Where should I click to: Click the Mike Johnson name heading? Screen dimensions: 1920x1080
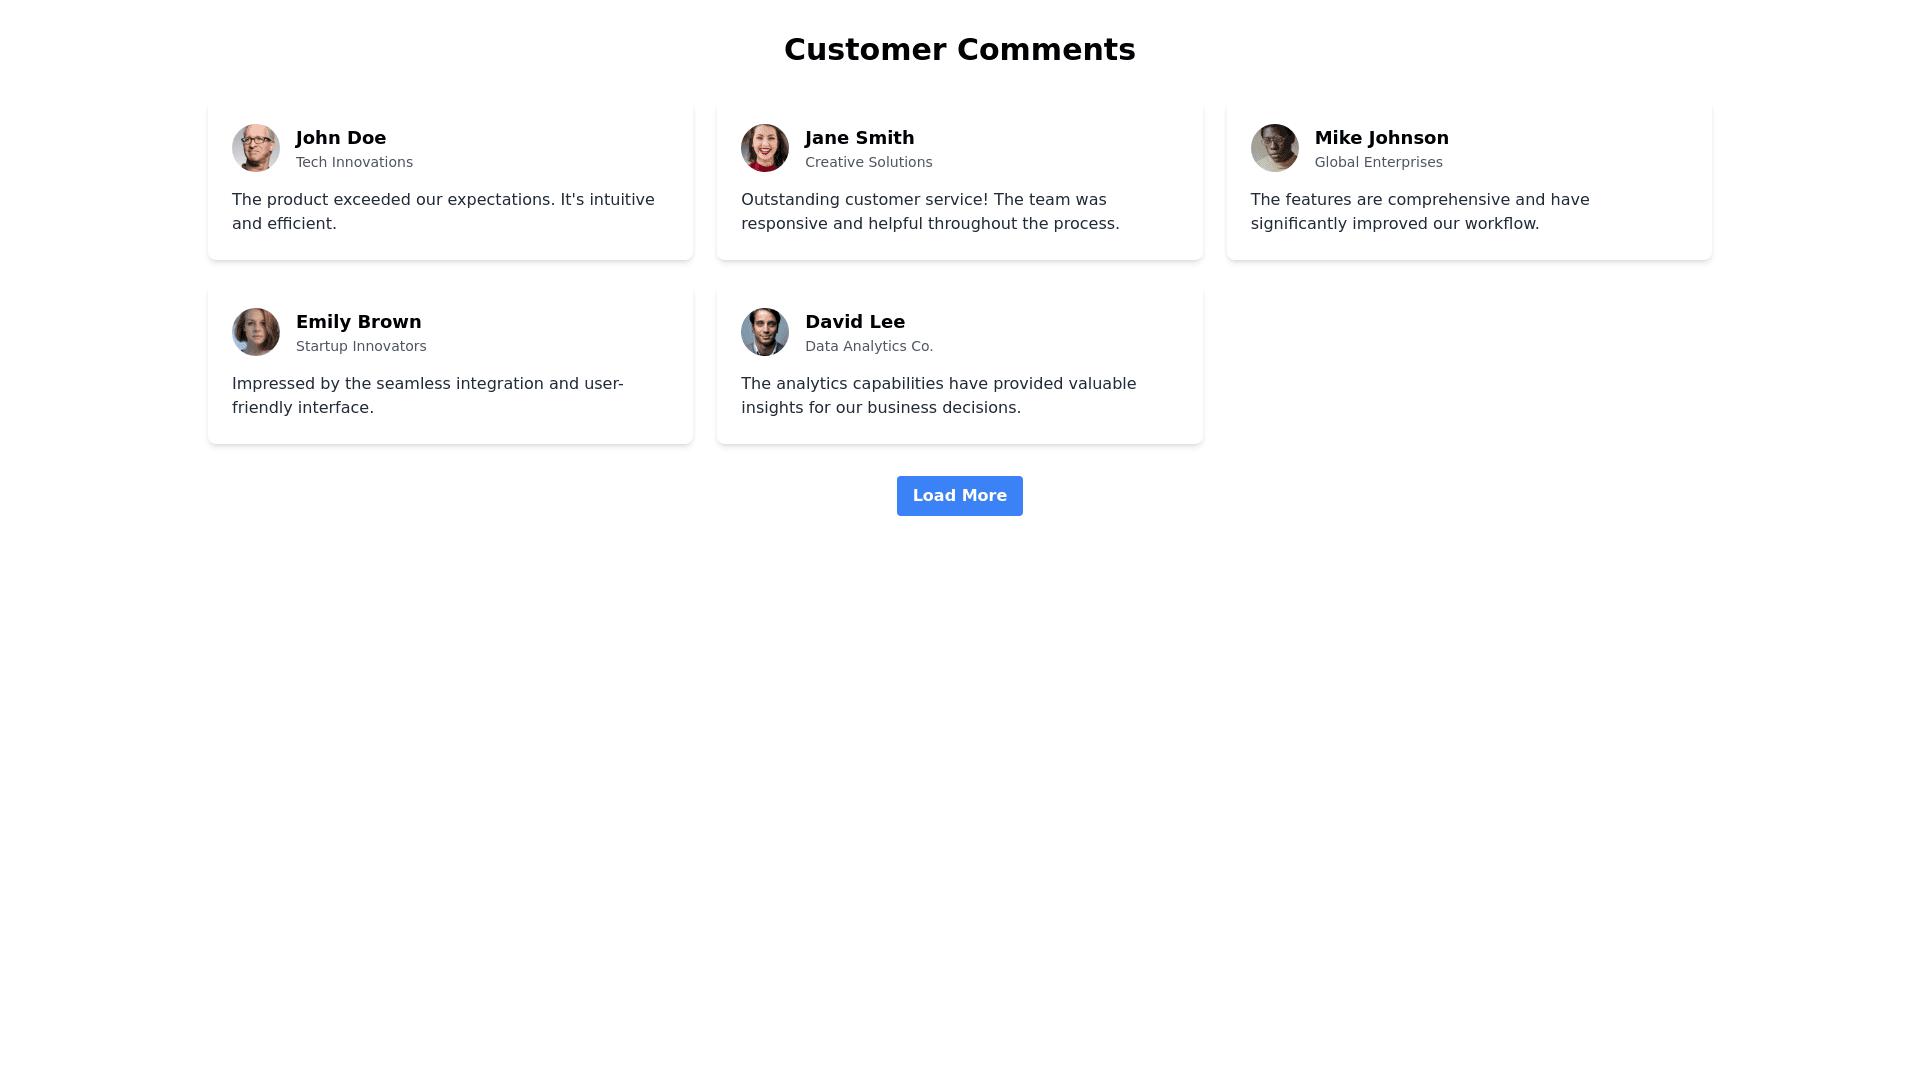coord(1381,138)
